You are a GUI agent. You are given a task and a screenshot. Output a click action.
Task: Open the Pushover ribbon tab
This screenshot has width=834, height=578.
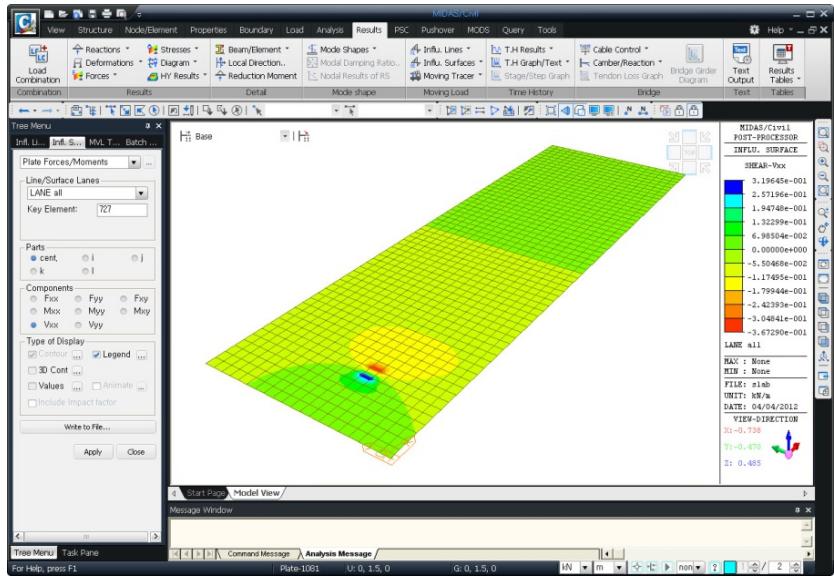coord(438,30)
